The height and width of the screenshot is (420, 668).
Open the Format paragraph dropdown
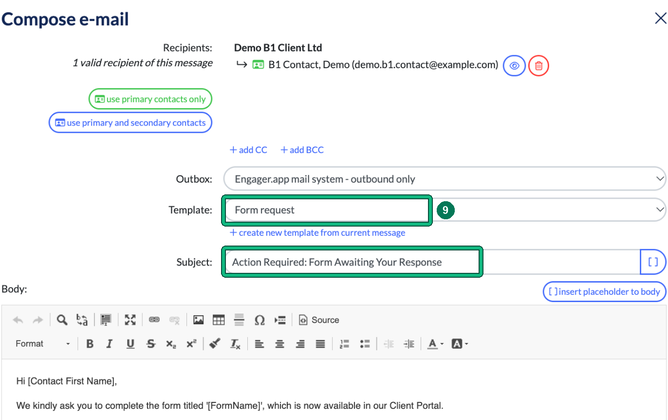point(43,344)
